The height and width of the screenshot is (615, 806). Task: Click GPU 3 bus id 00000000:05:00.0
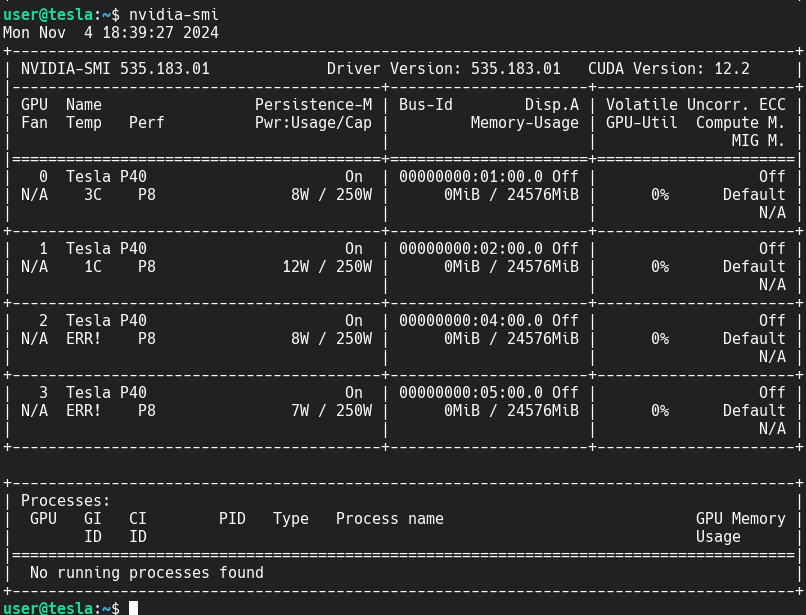471,392
